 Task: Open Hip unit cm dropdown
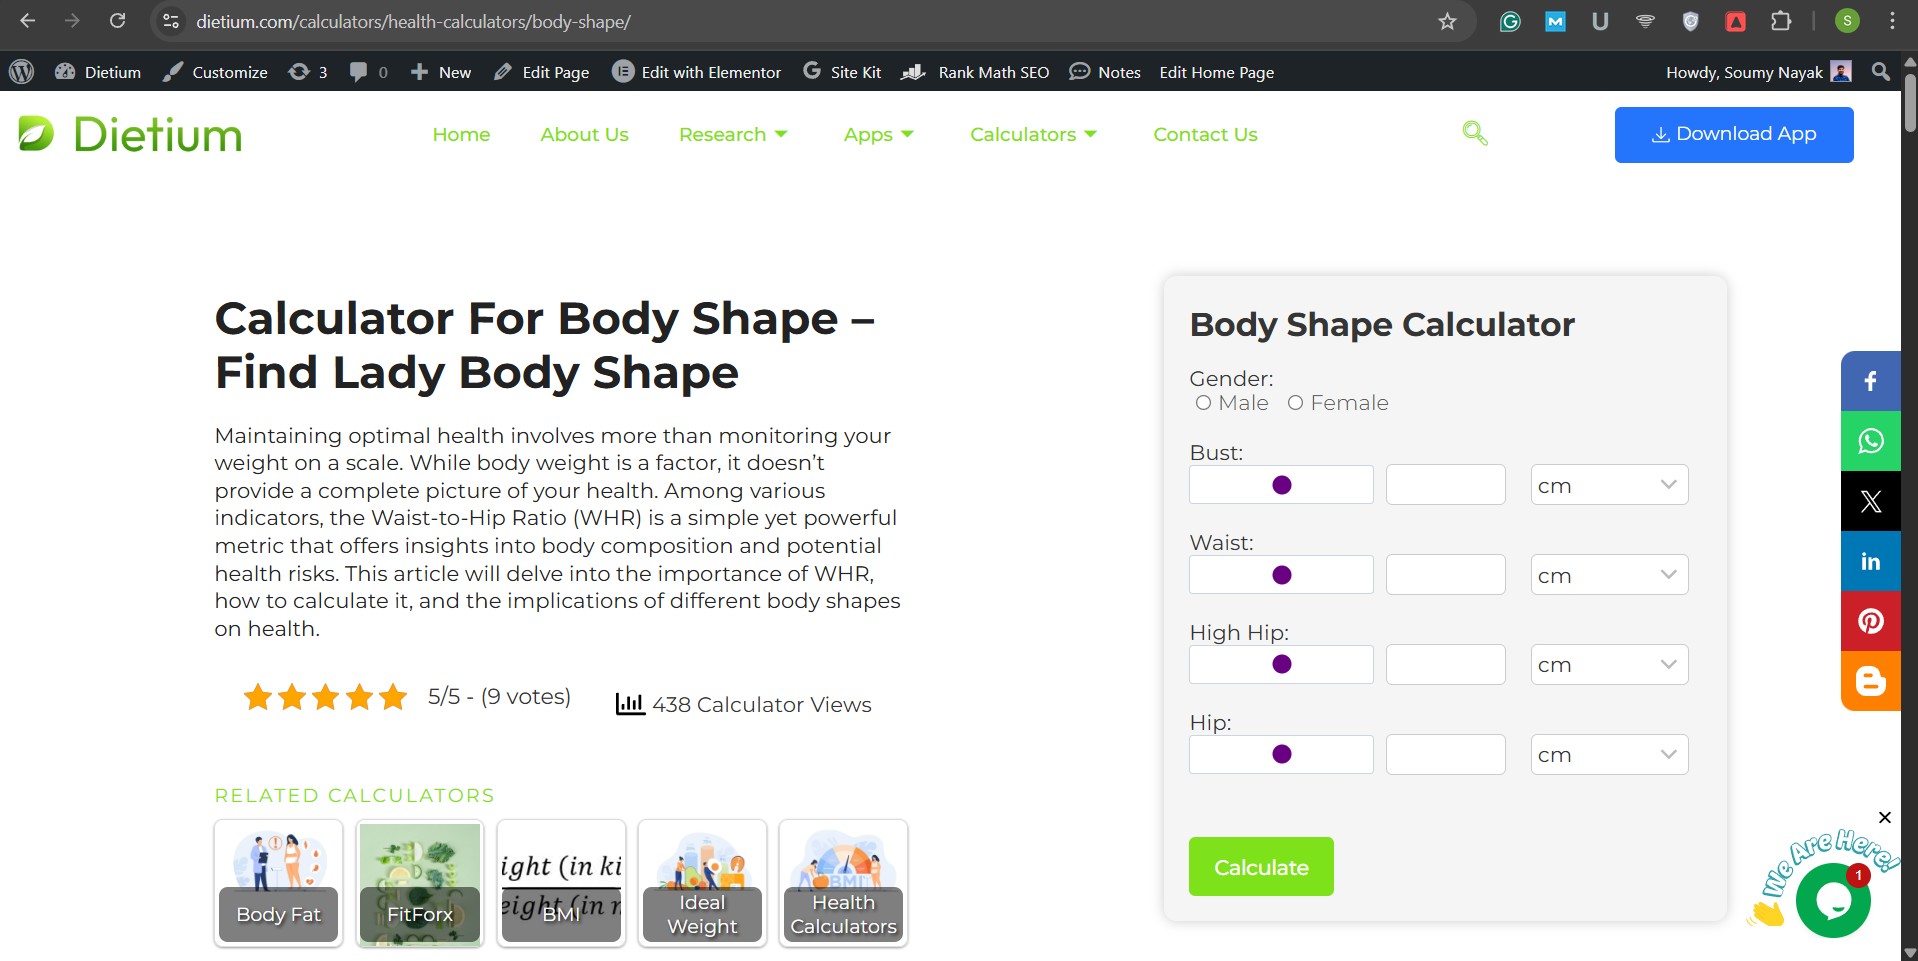point(1608,755)
